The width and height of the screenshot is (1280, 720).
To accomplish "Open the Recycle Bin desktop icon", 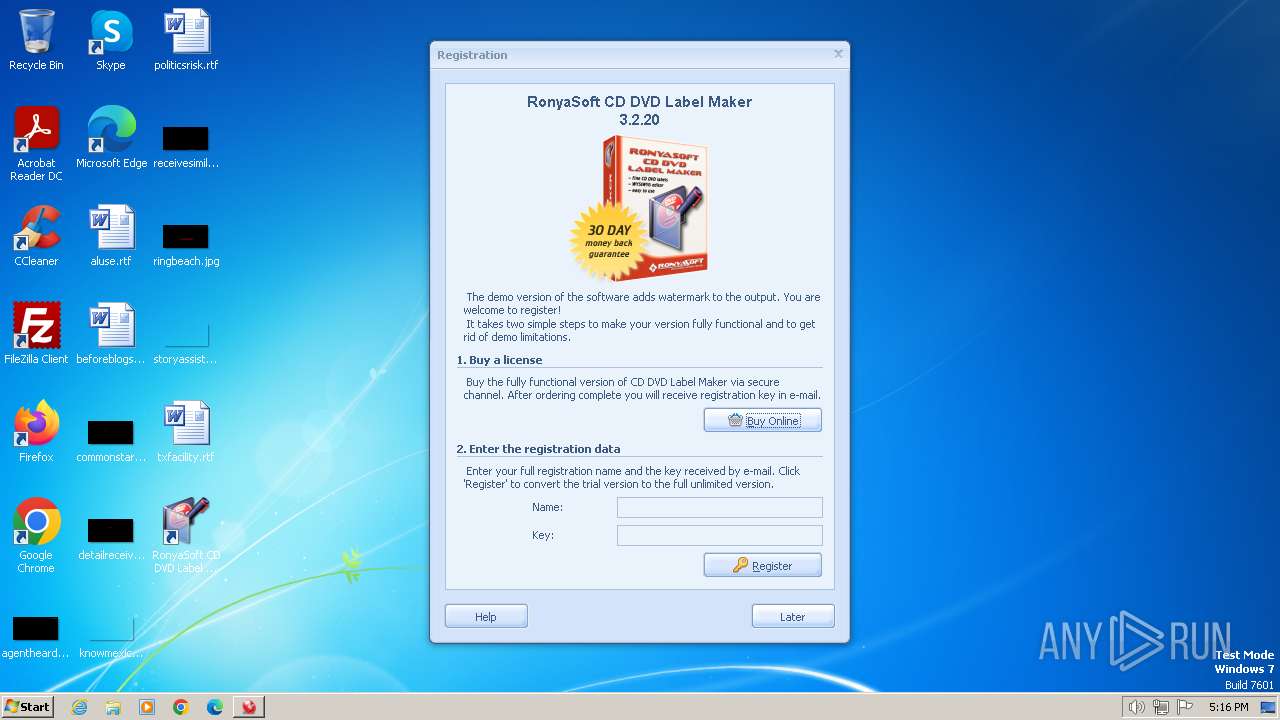I will click(36, 40).
